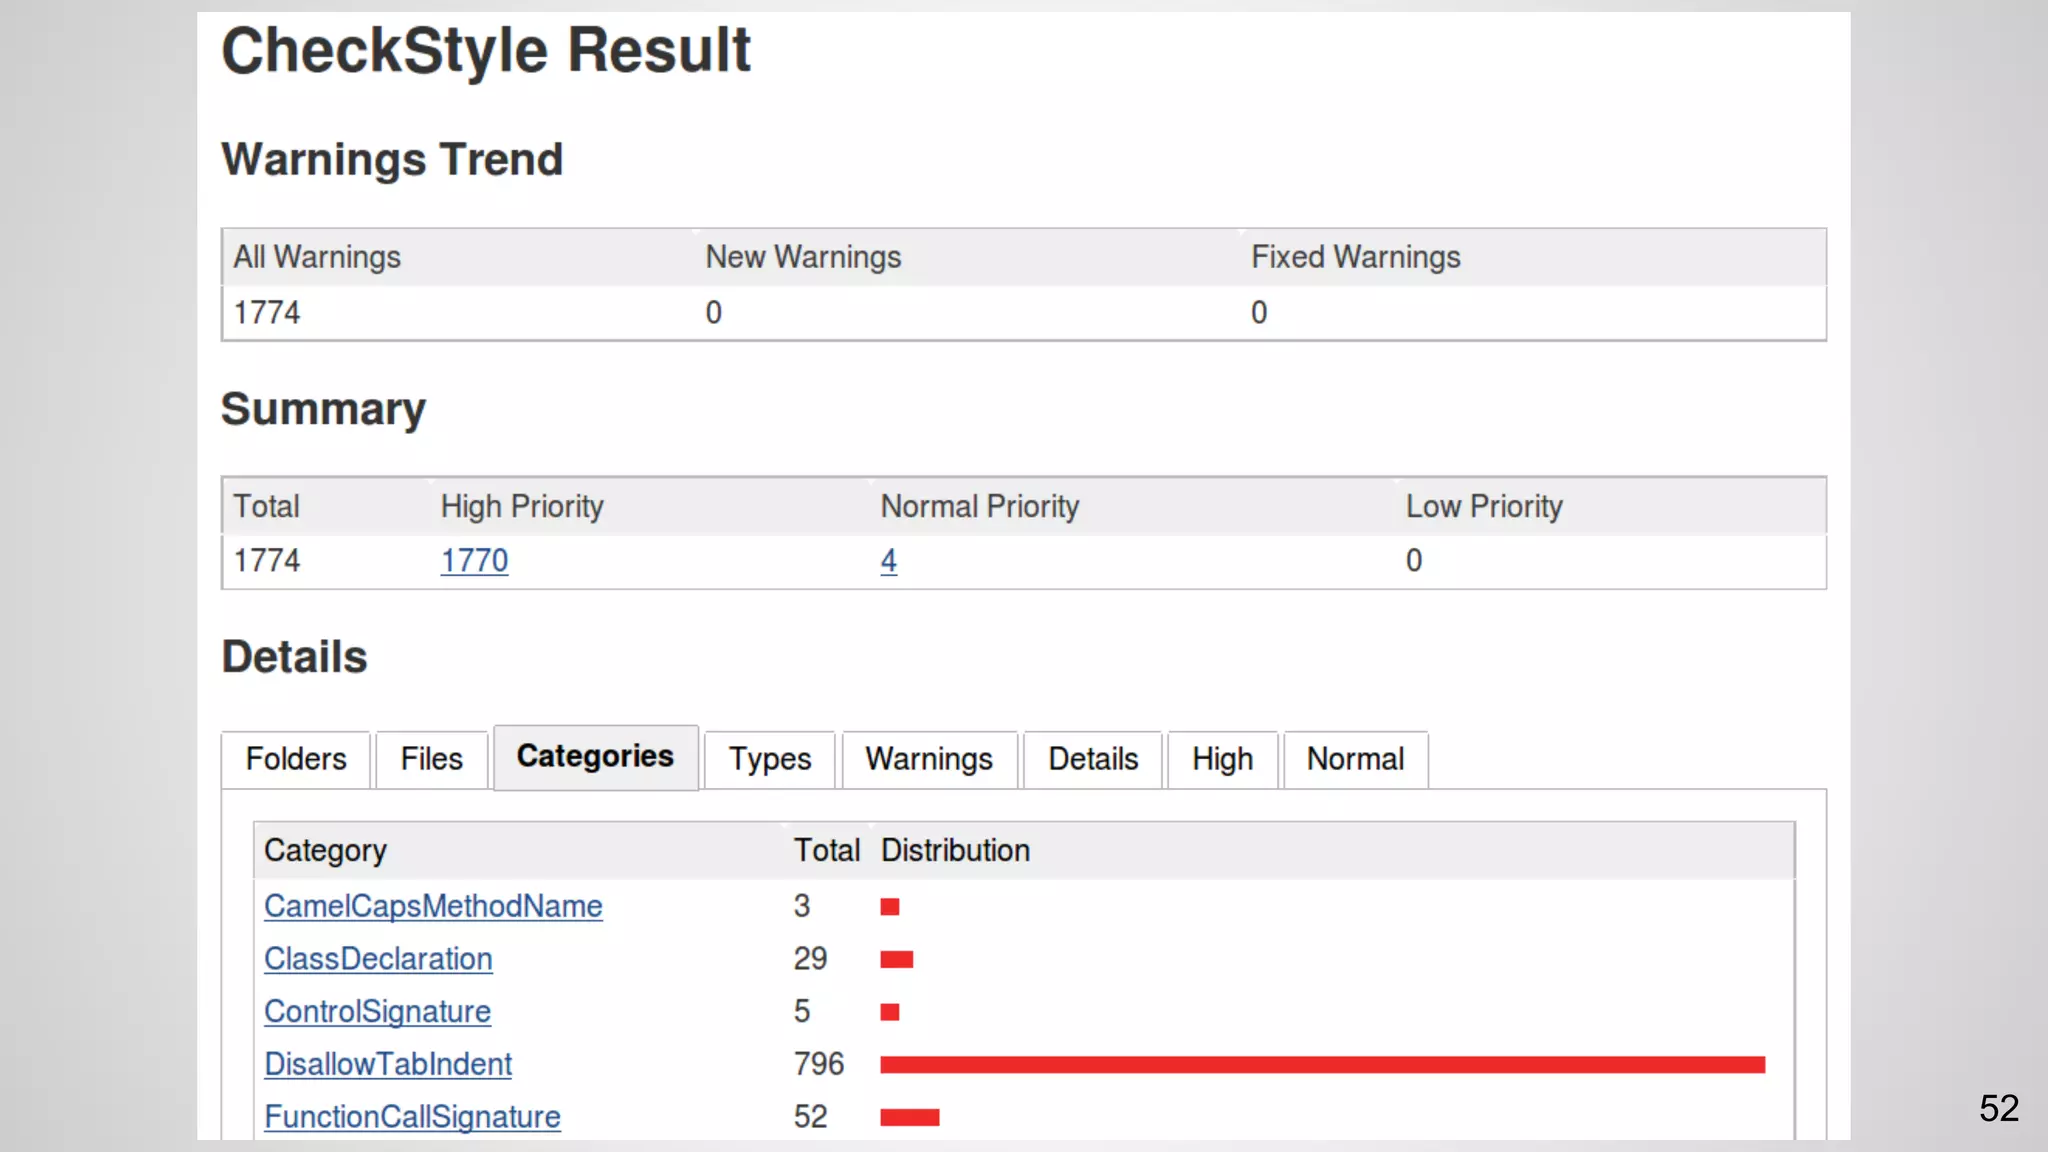Click the FunctionCallSignature category link
The image size is (2048, 1152).
point(412,1117)
